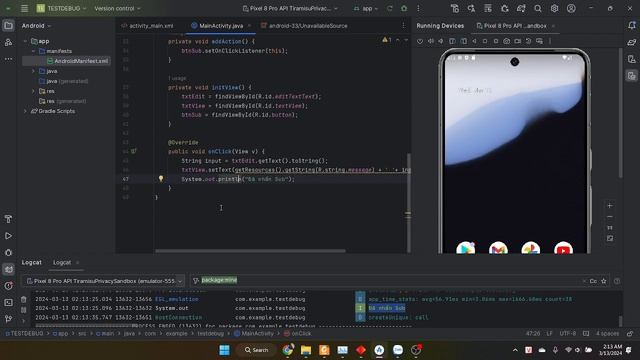Select the java (generated) folder
The image size is (640, 360).
[x=63, y=81]
